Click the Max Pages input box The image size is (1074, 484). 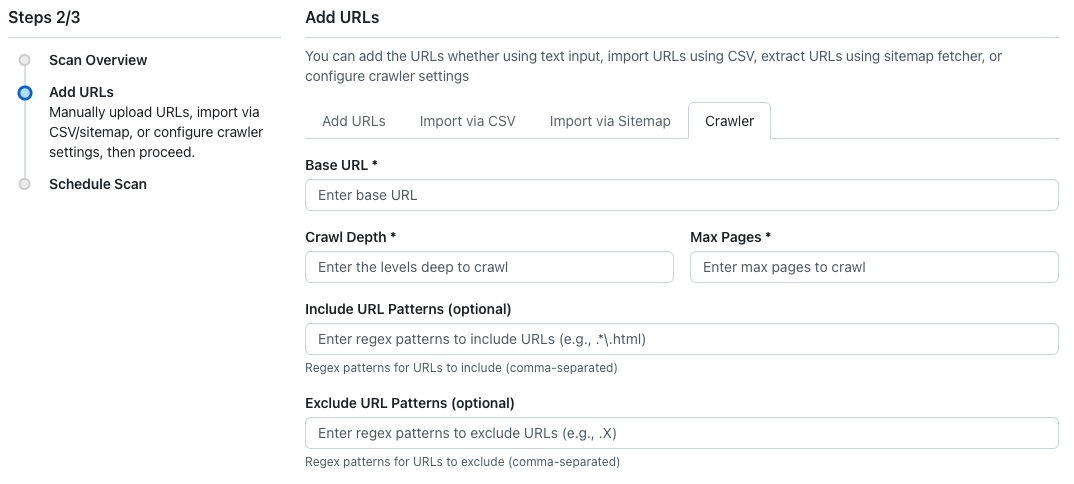tap(874, 267)
